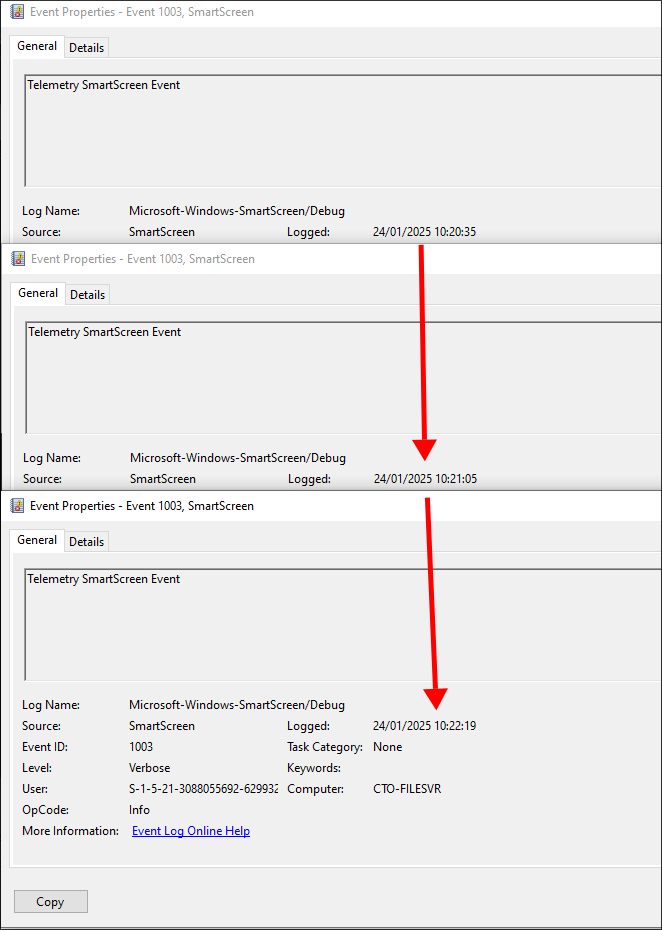Viewport: 662px width, 930px height.
Task: Click the 10:20:35 logged timestamp value
Action: [424, 232]
